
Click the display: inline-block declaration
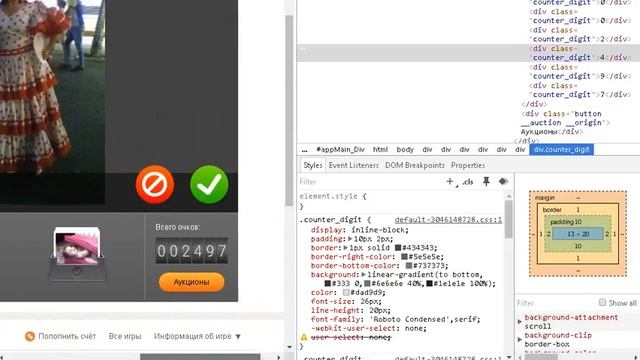[x=360, y=230]
